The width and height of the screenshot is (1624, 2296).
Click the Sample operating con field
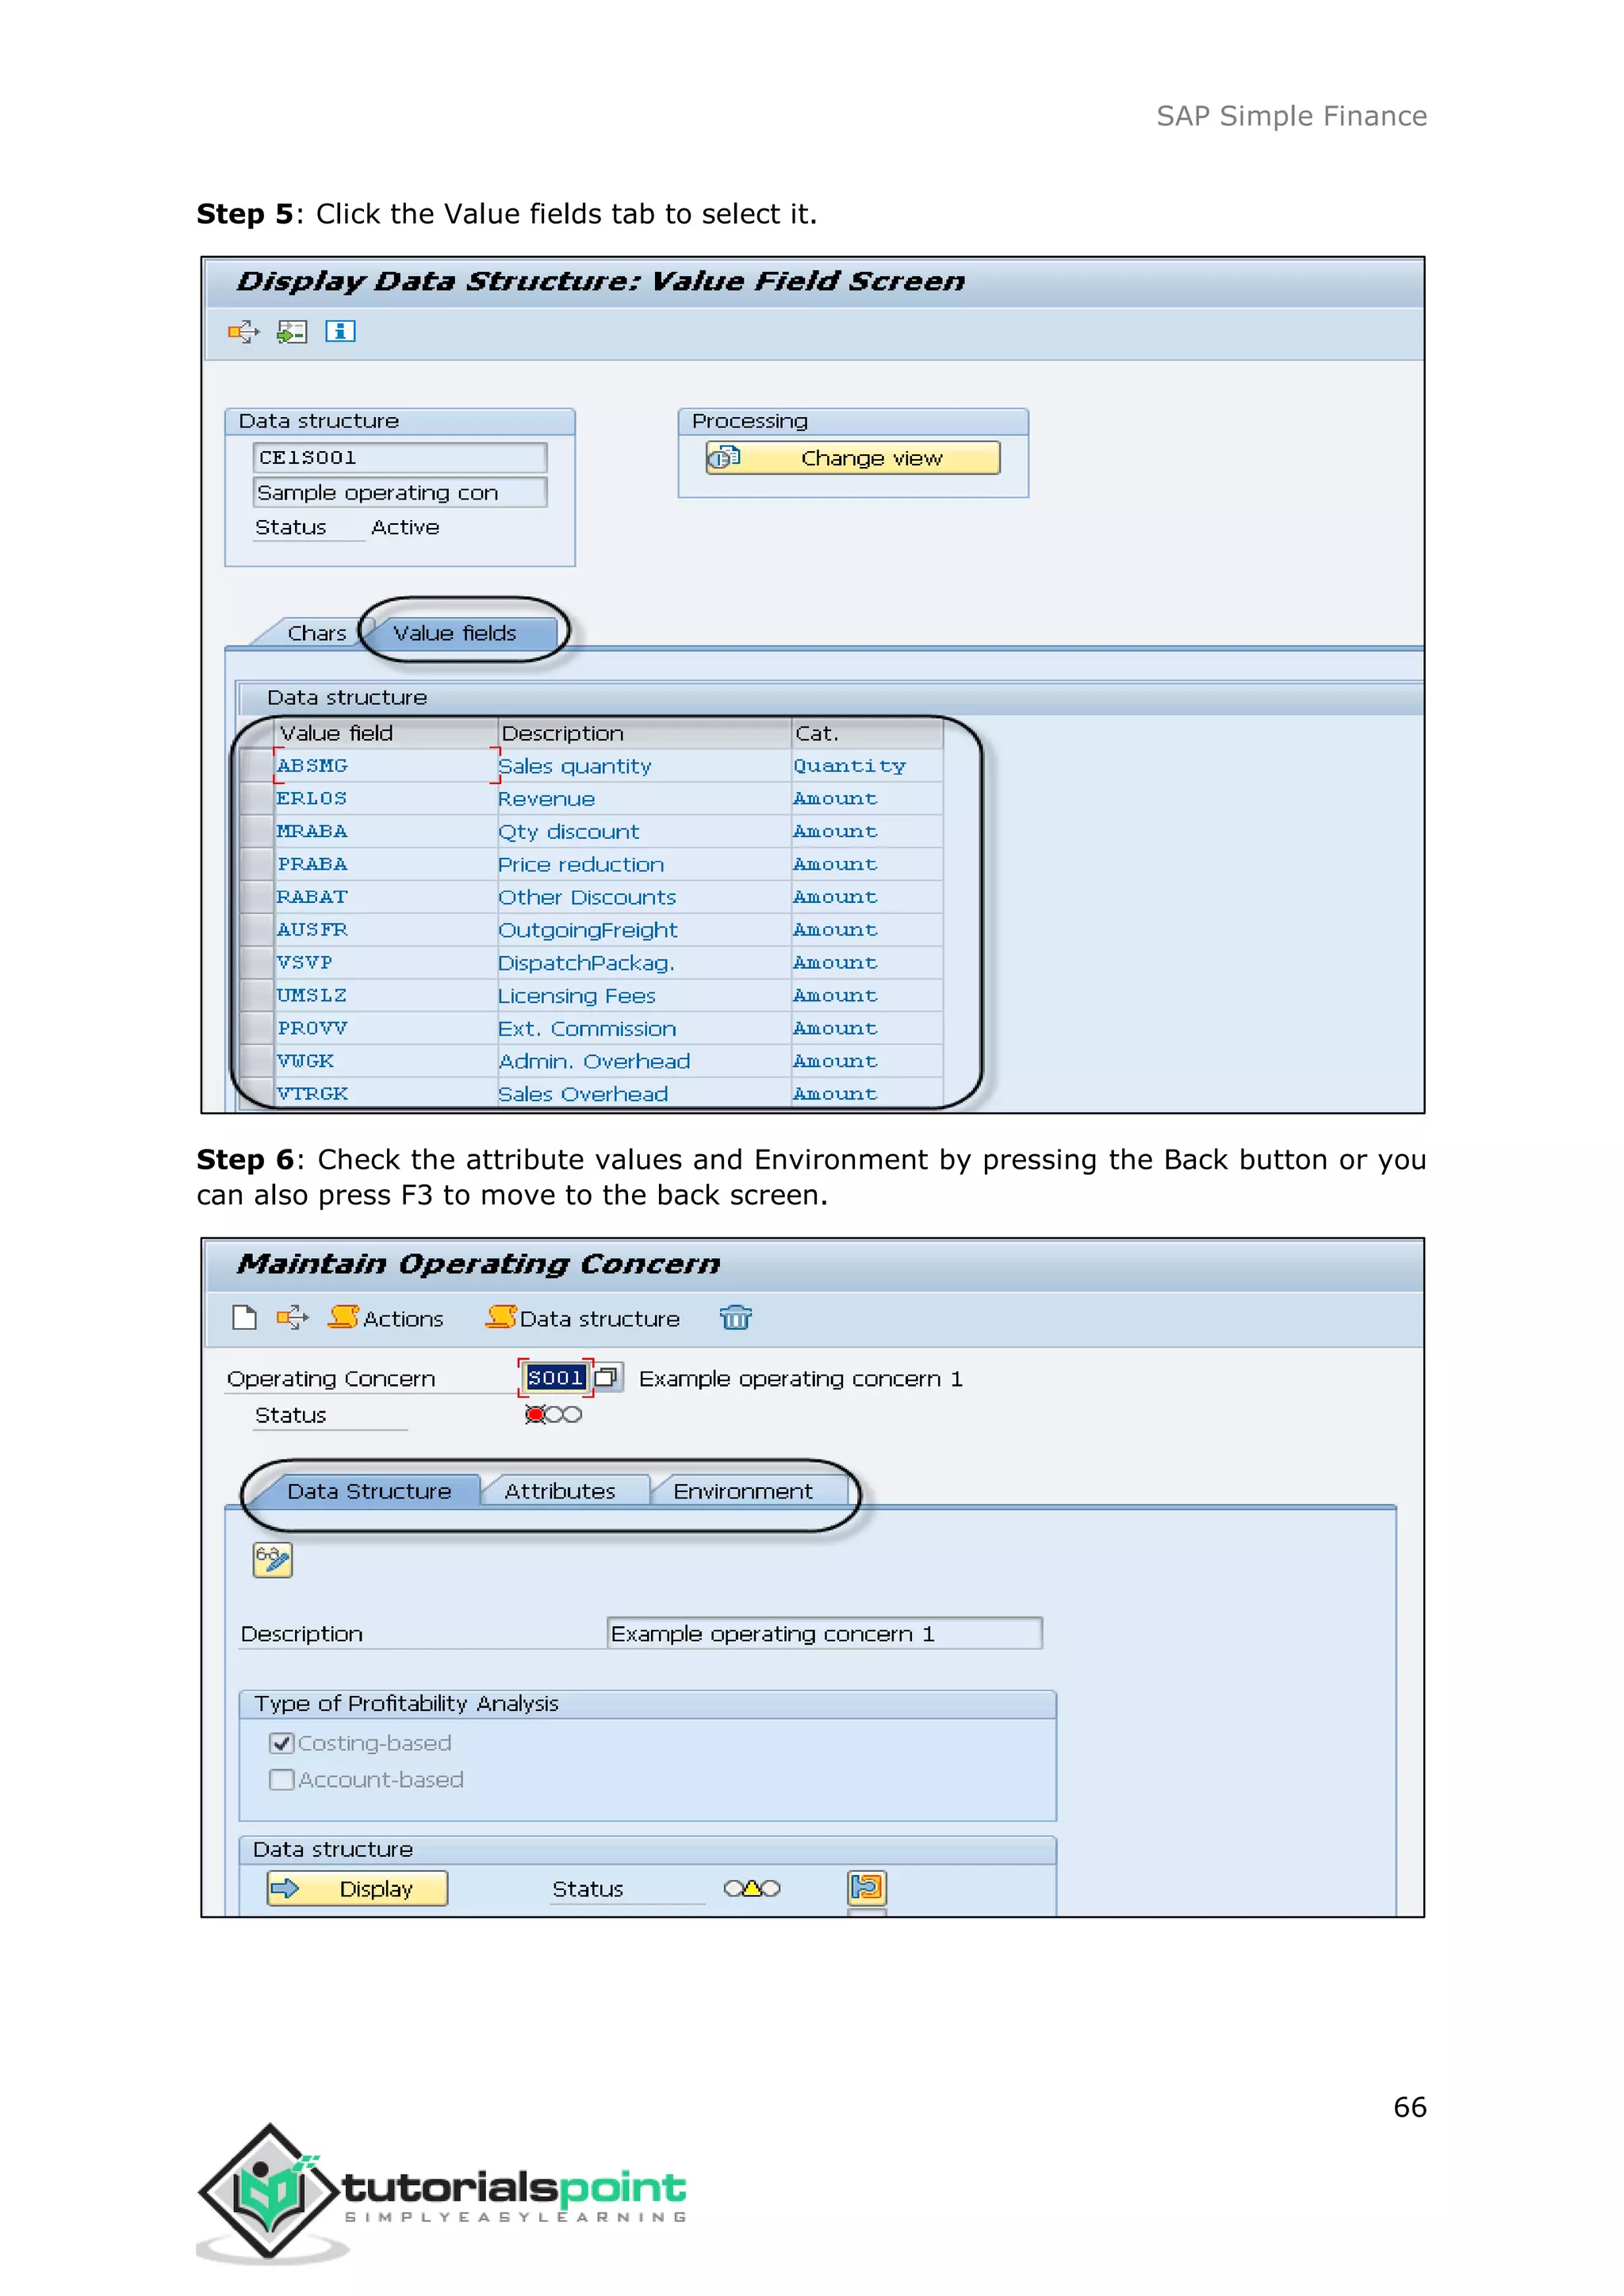tap(399, 493)
